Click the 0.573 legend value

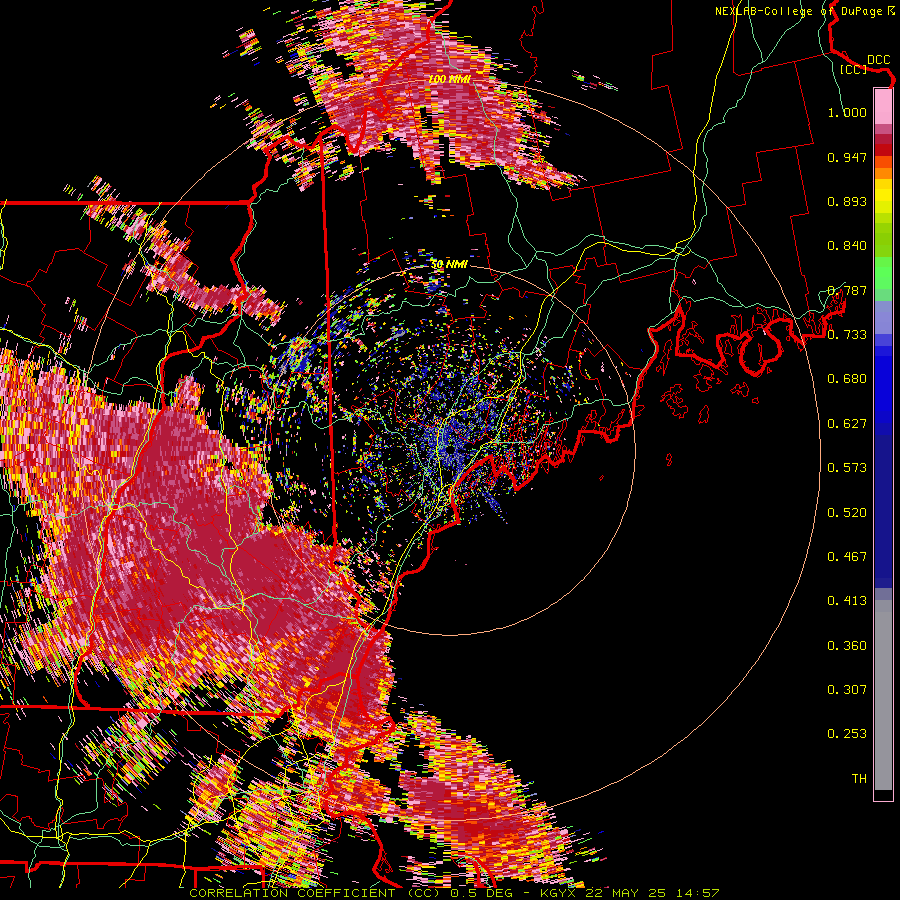pos(847,468)
